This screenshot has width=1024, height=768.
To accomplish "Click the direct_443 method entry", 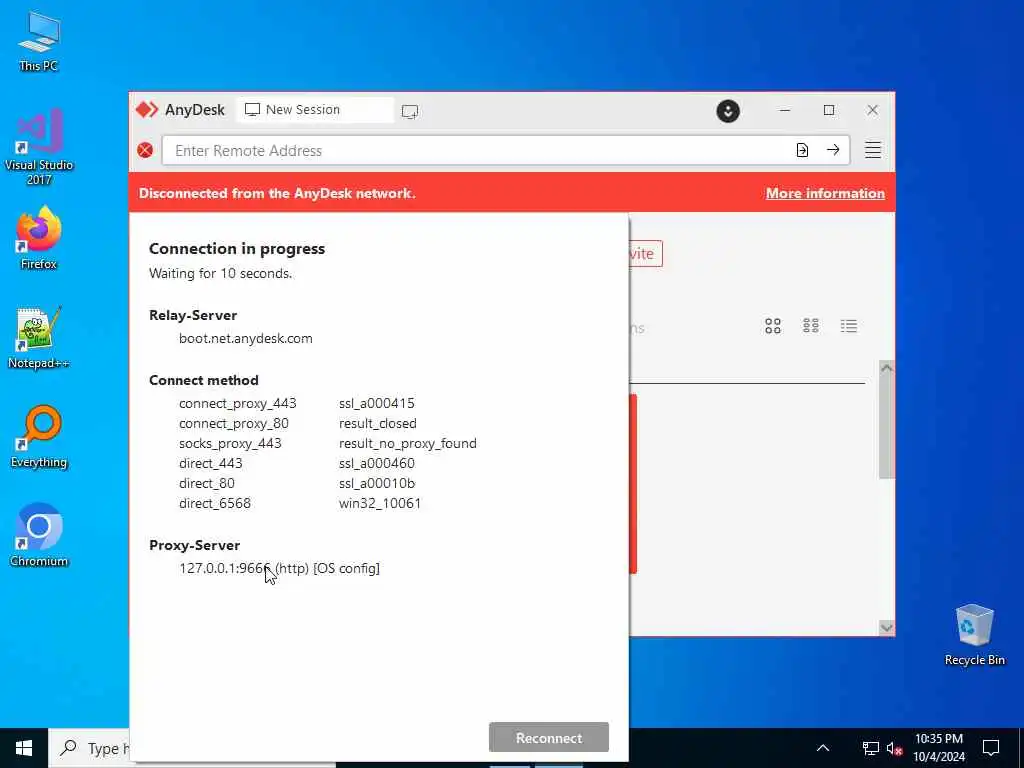I will (x=210, y=463).
